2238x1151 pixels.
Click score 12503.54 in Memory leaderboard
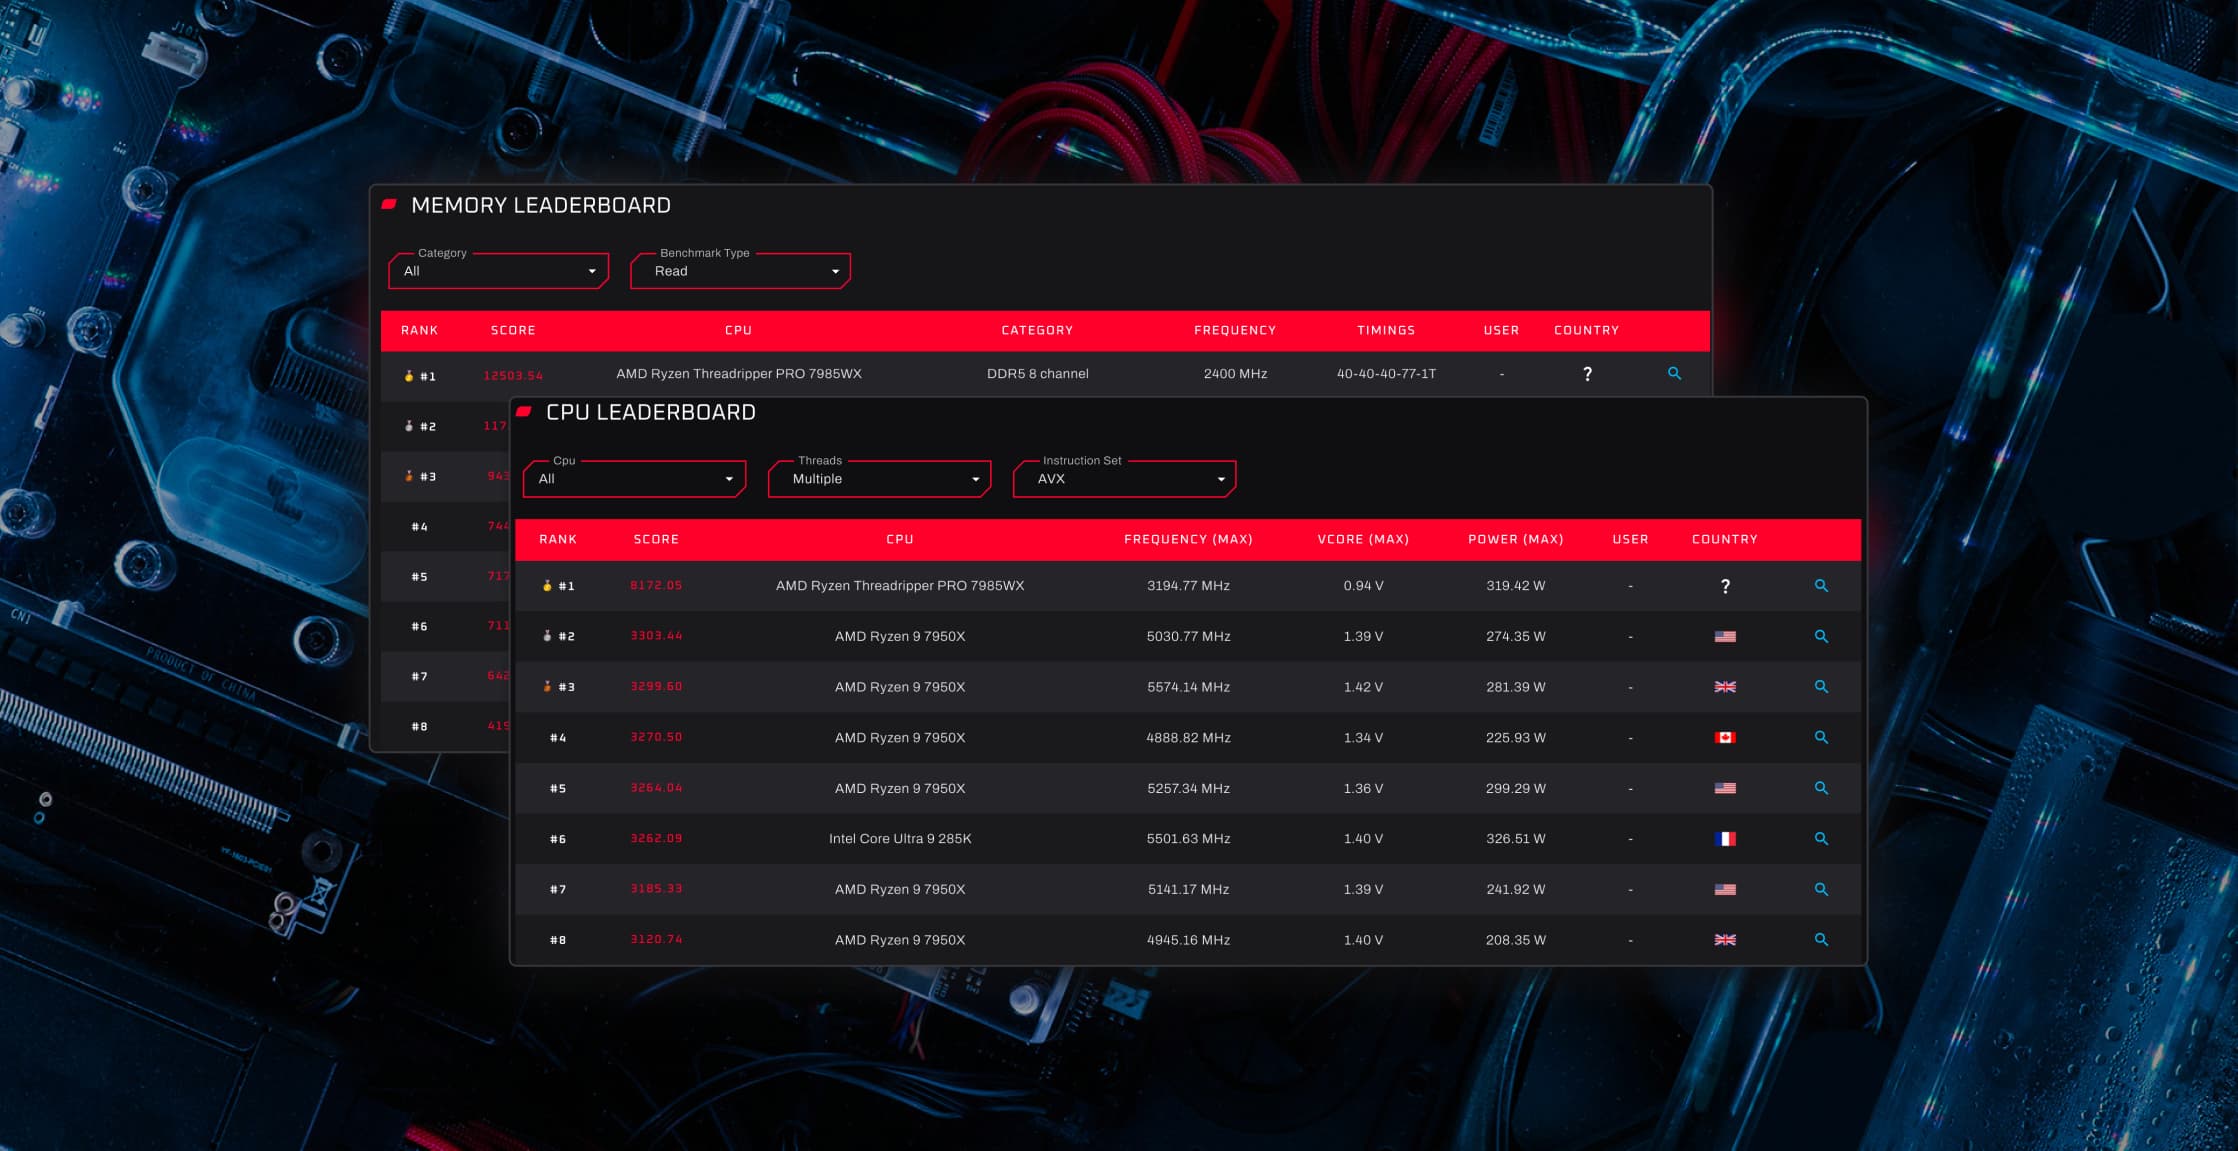point(513,376)
